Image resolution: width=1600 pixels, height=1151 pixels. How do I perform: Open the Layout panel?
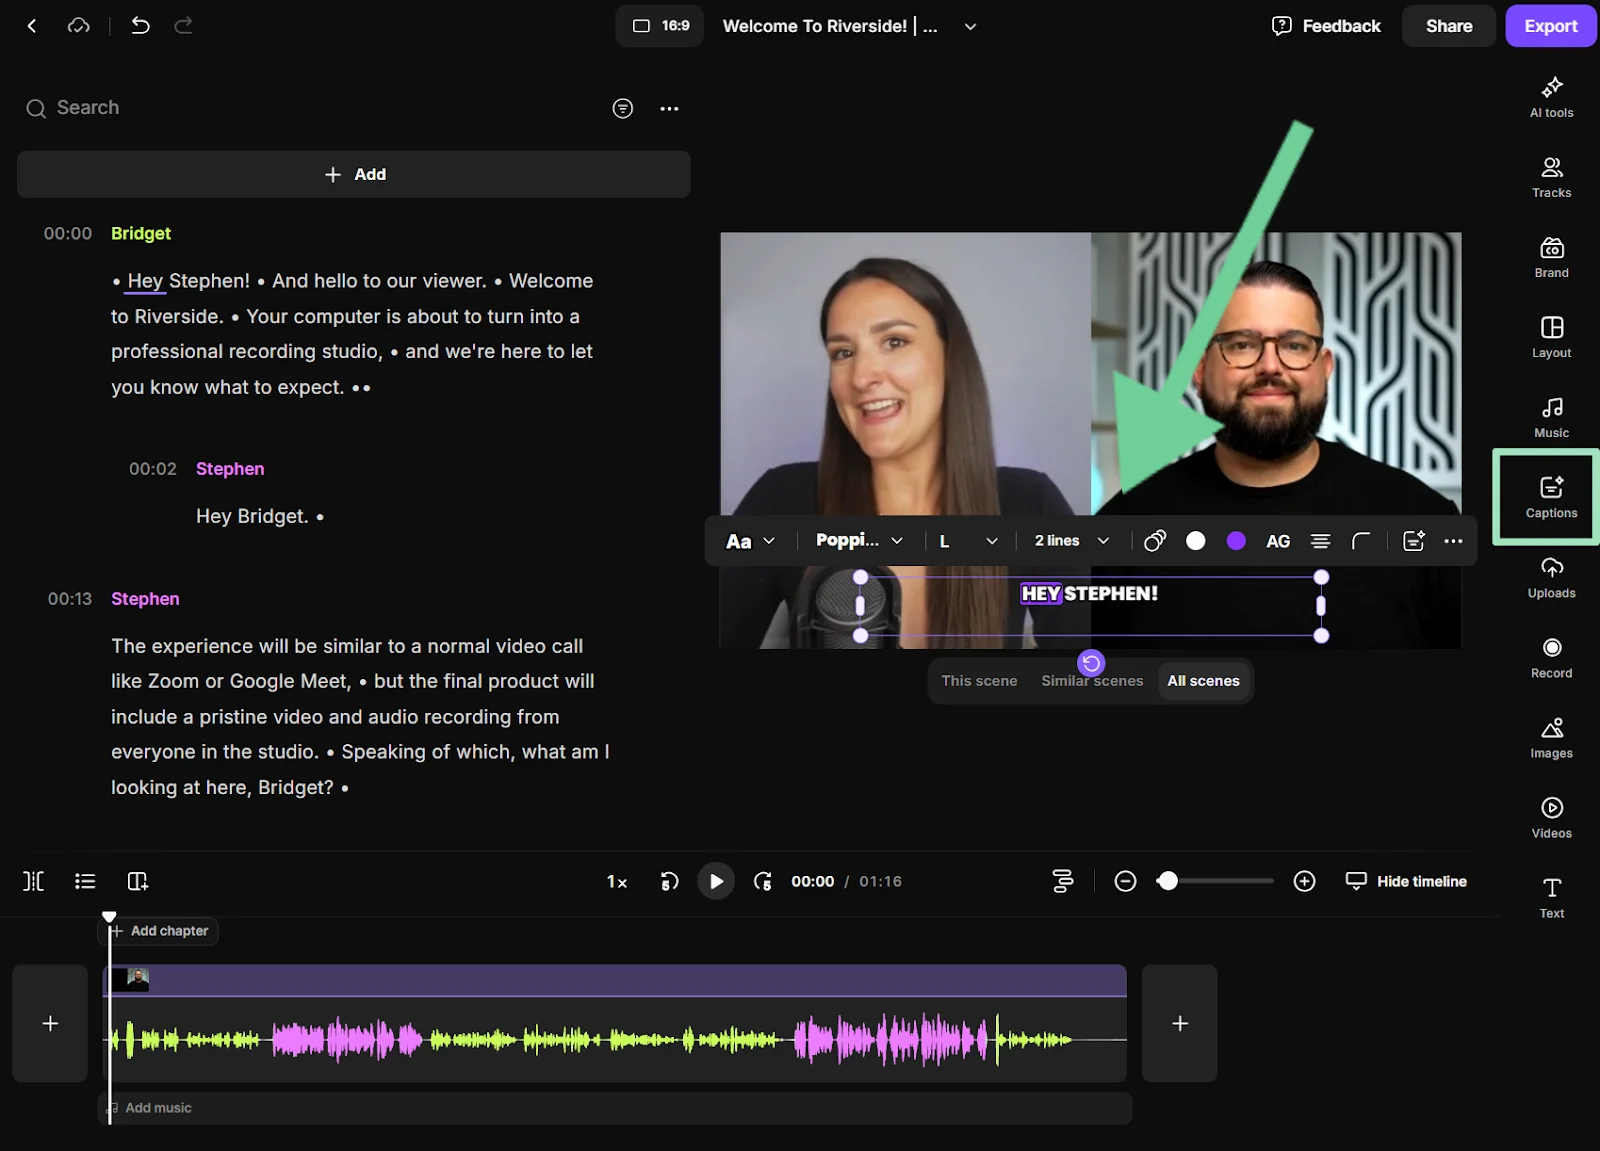pos(1551,337)
